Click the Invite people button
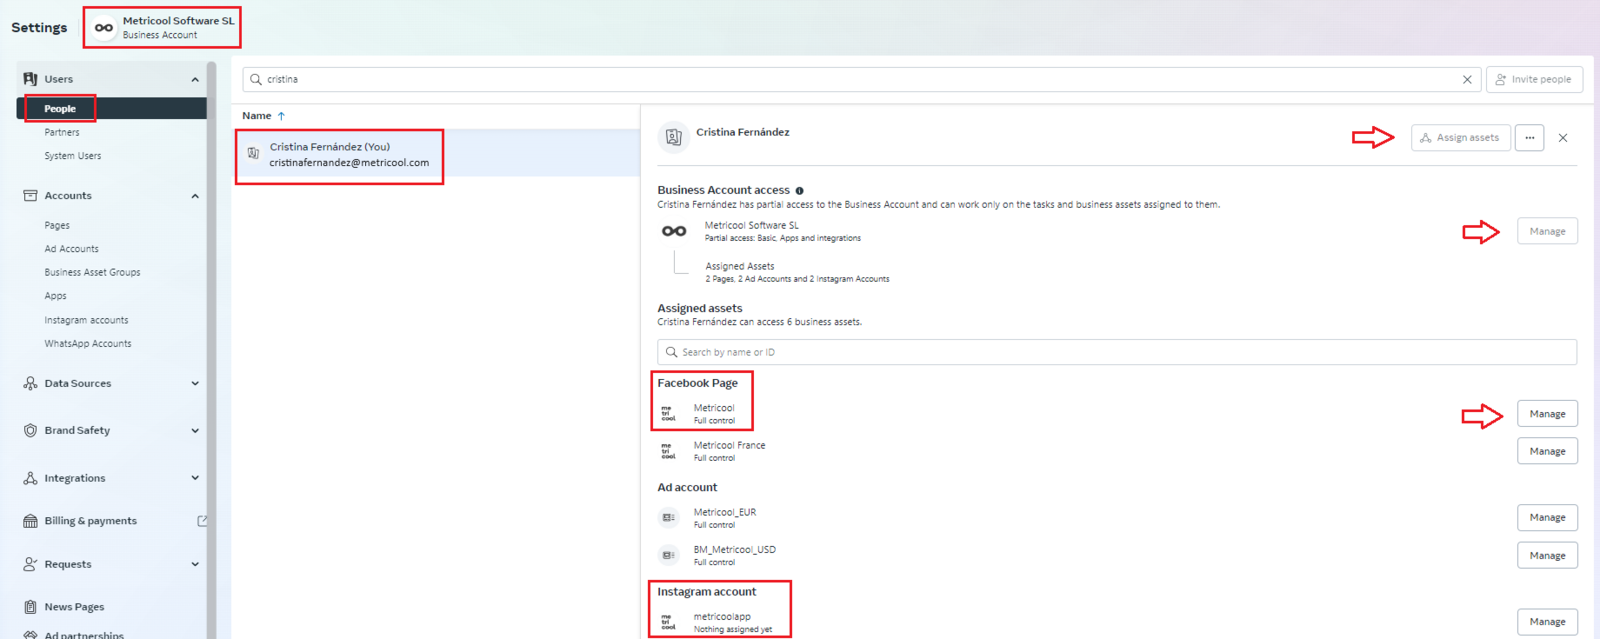 (1534, 80)
